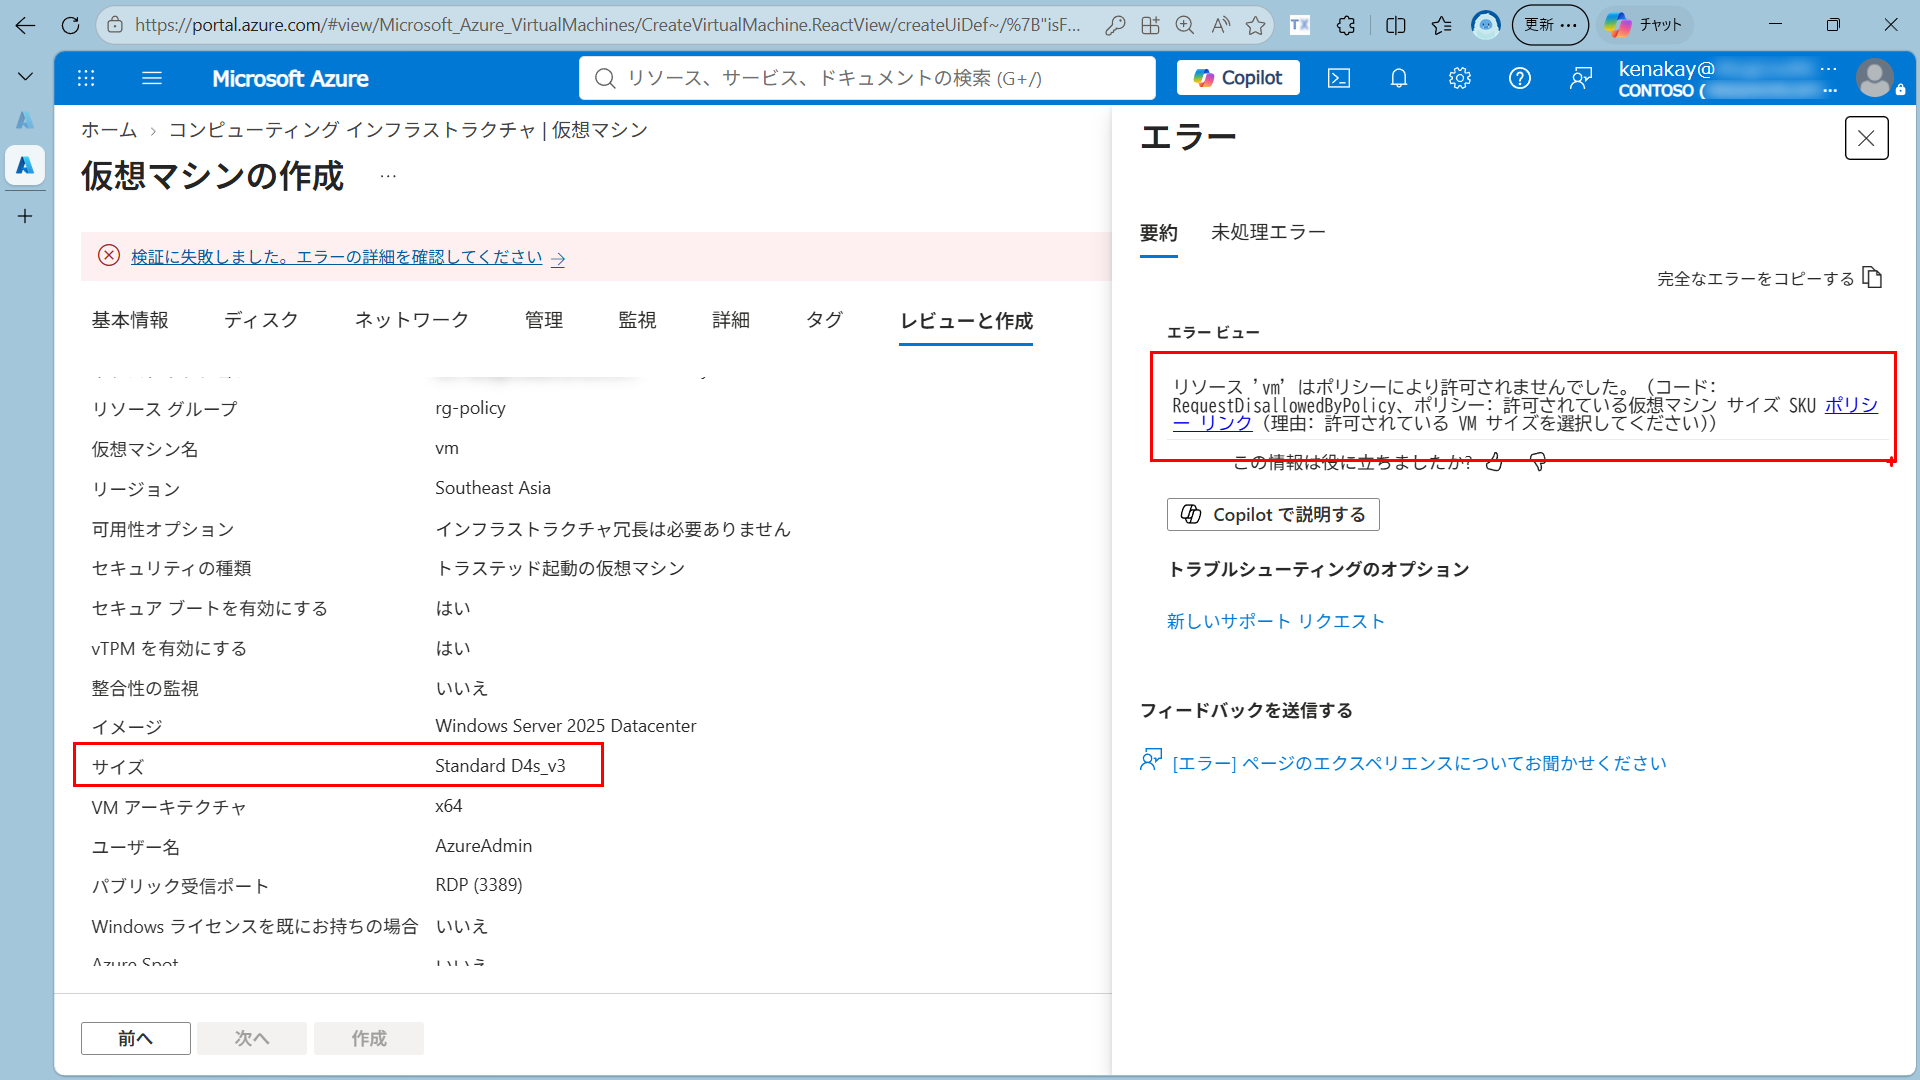Open the 更新 browser menu button
1920x1080 pixels.
1550,25
